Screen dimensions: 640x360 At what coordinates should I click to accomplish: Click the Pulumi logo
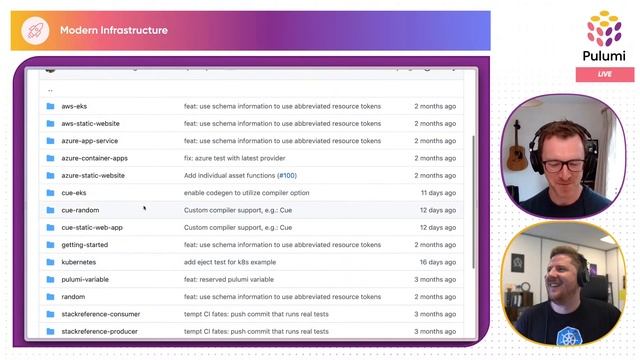tap(604, 36)
